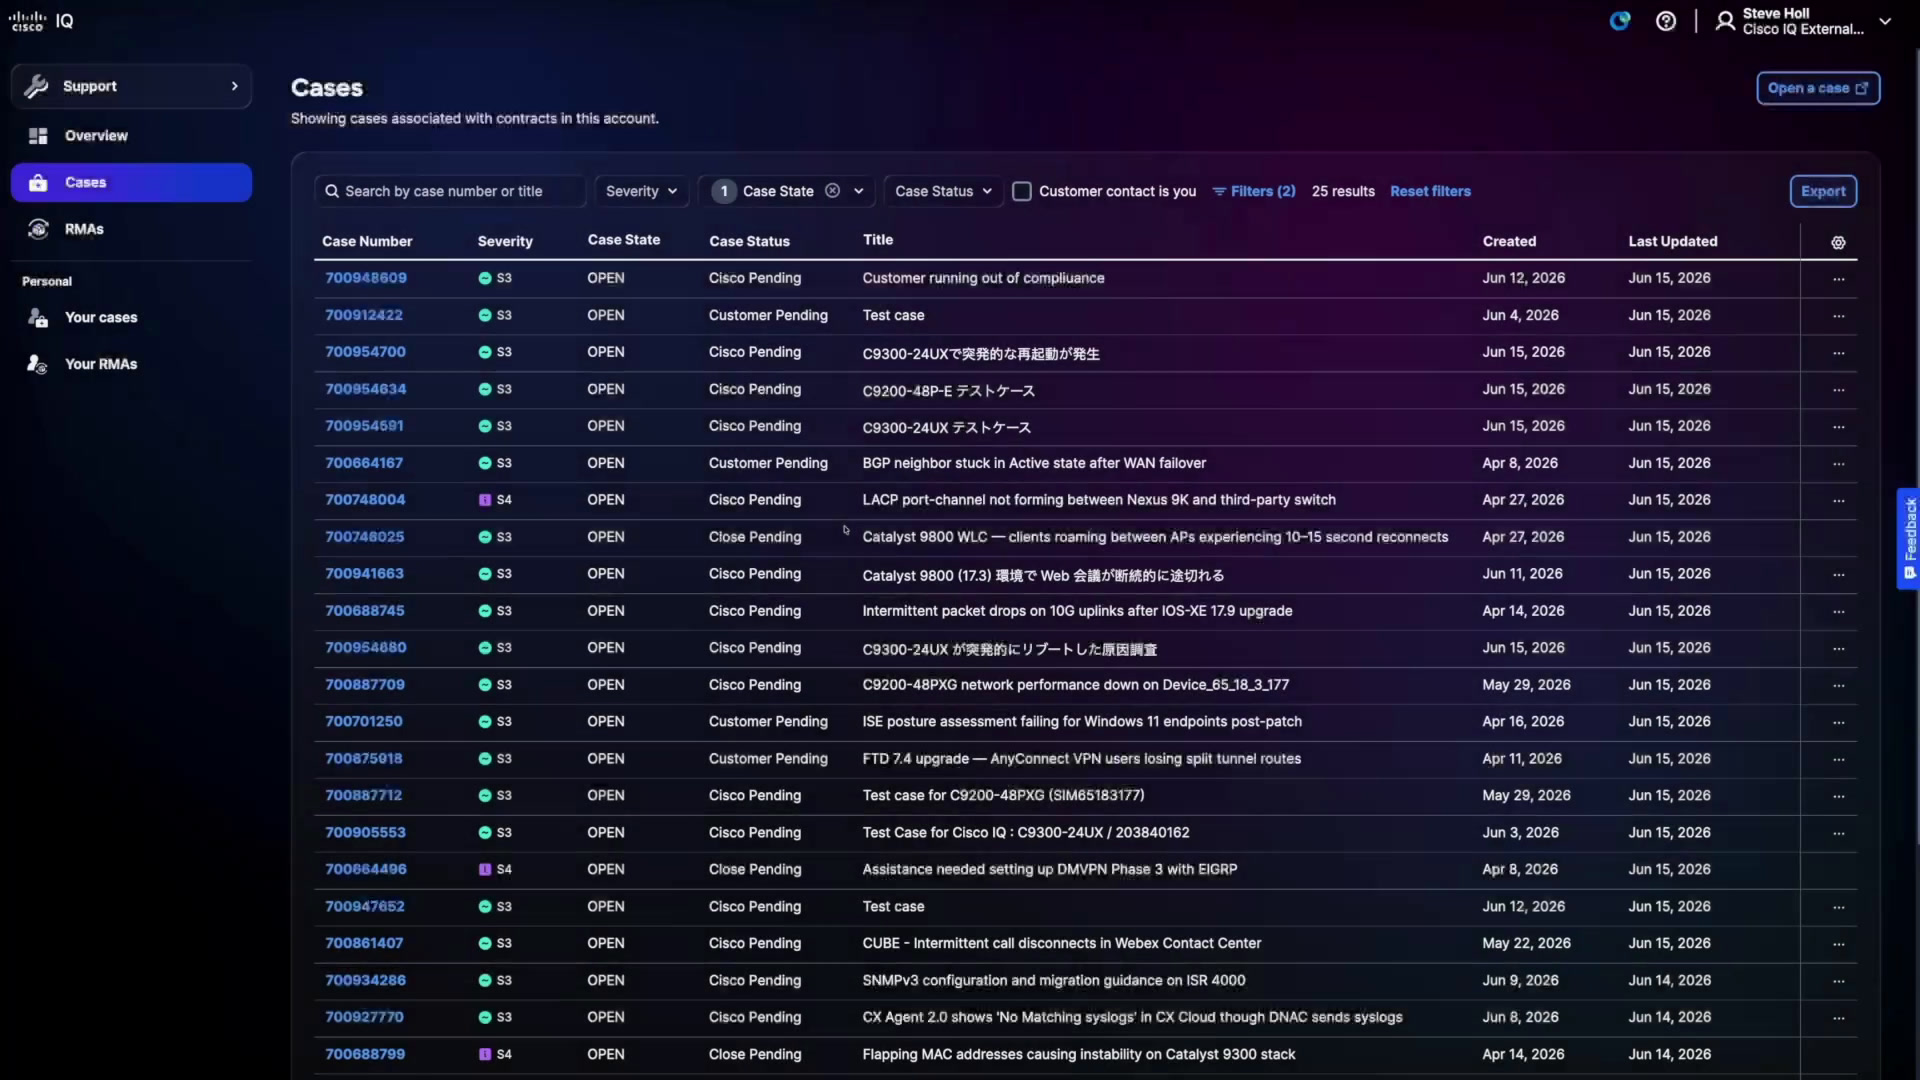Open row actions for case 700664167
Screen dimensions: 1920x1080
coord(1838,464)
